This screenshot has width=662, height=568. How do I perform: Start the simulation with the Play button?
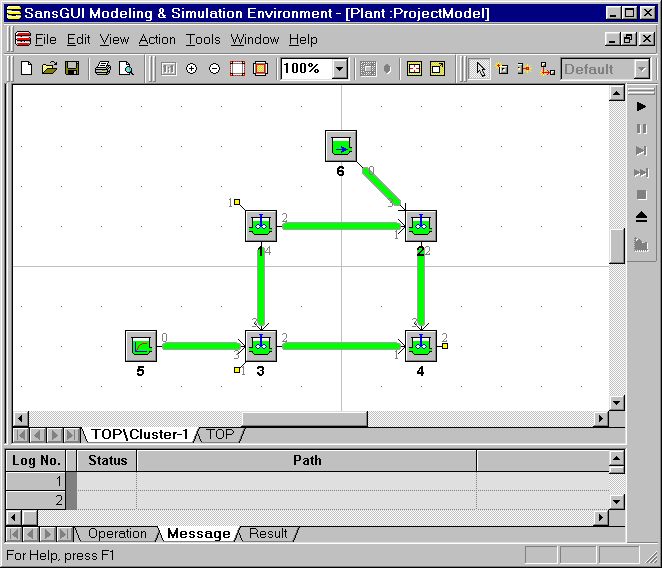tap(641, 106)
